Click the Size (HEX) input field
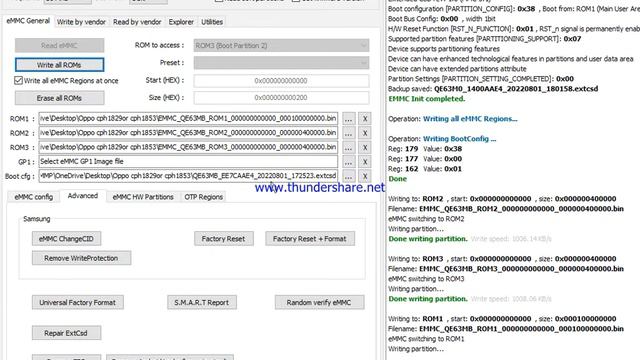 (x=281, y=98)
